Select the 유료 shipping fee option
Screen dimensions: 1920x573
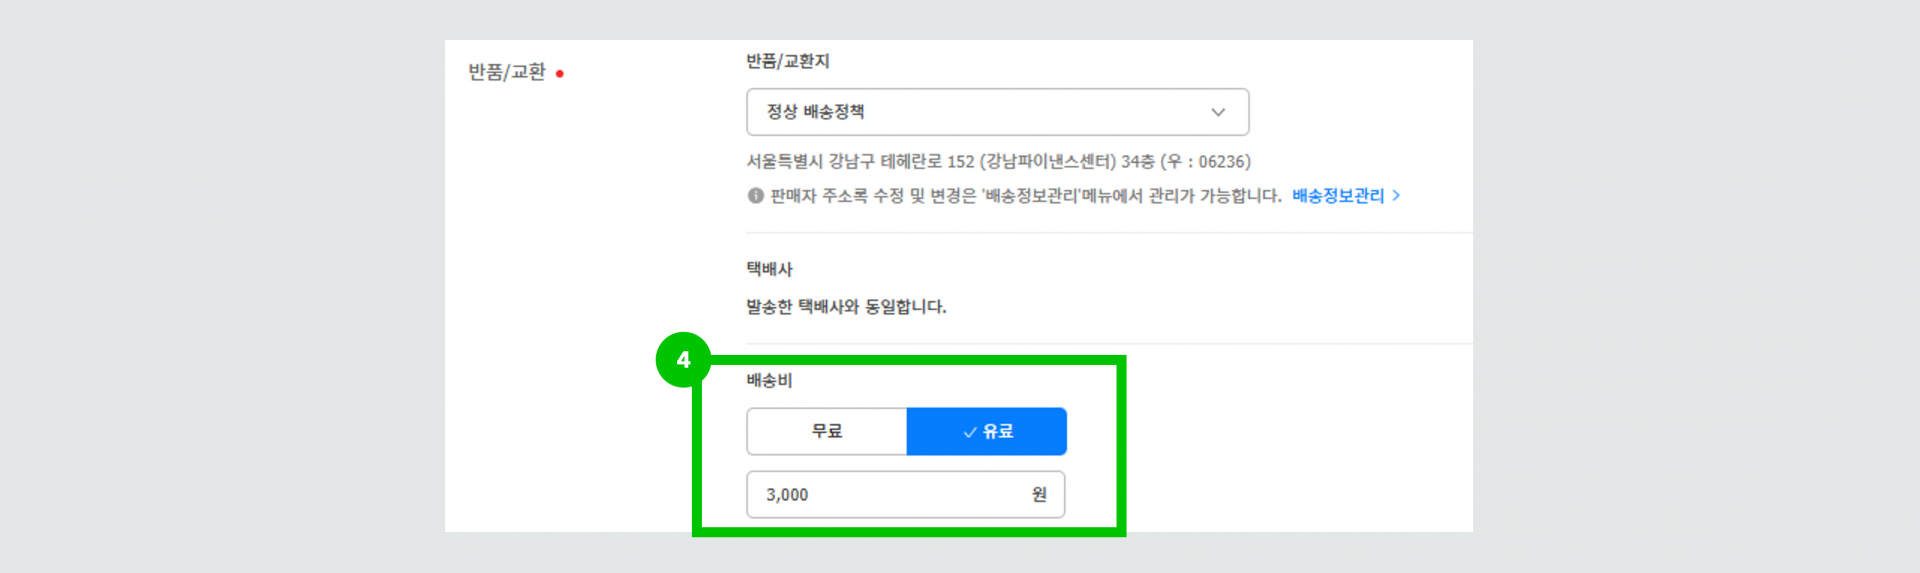[987, 431]
